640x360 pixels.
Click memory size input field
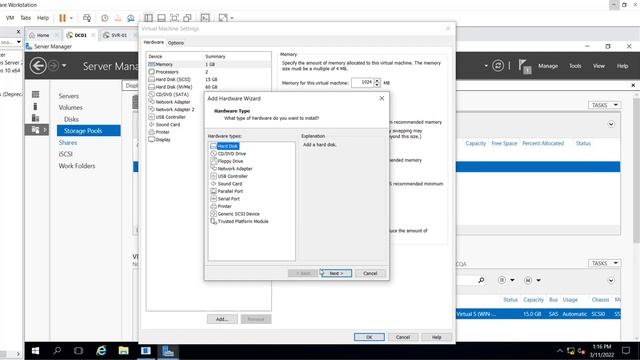[362, 82]
